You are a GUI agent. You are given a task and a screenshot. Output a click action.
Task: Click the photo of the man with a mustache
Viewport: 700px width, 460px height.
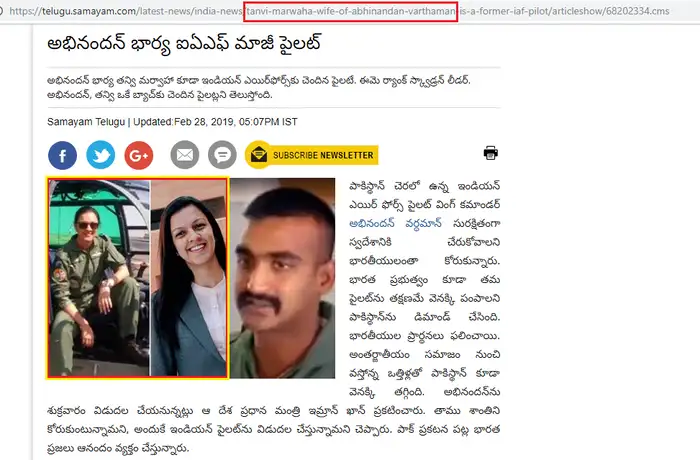pyautogui.click(x=283, y=278)
